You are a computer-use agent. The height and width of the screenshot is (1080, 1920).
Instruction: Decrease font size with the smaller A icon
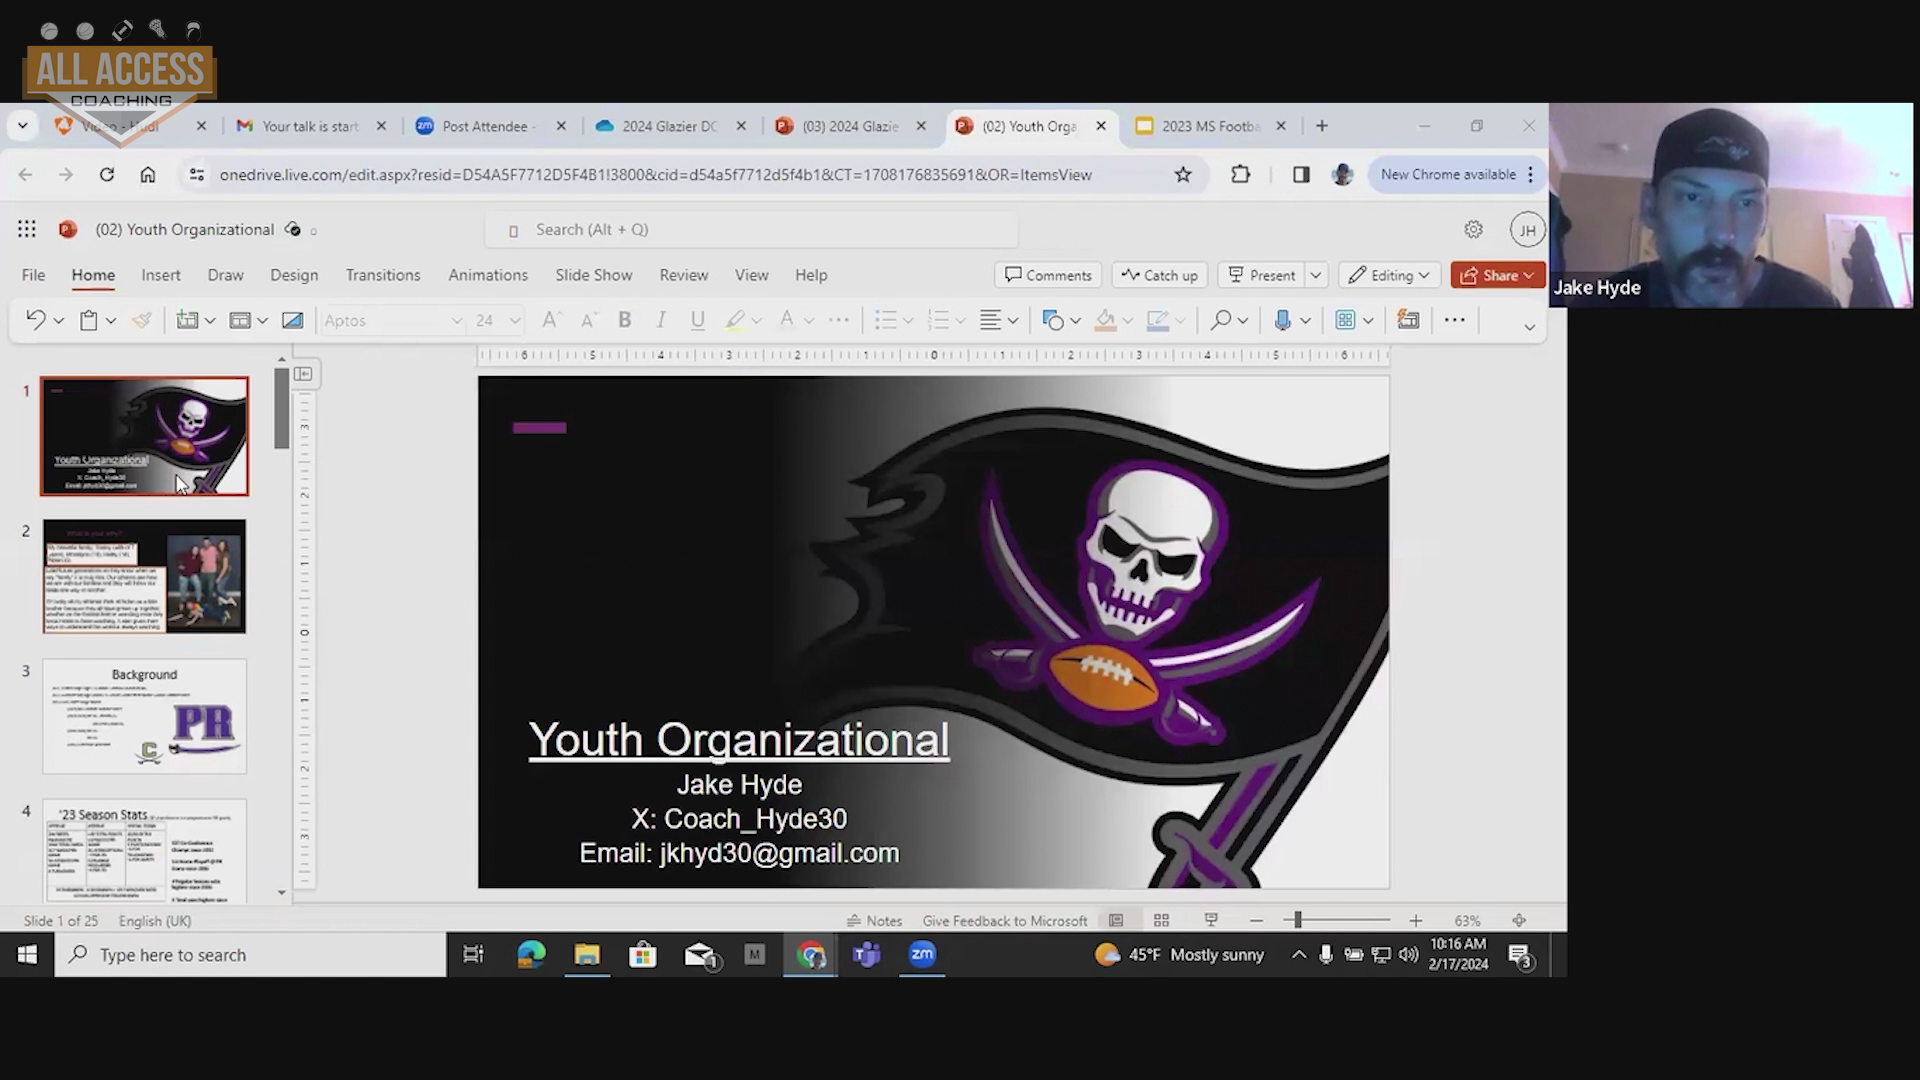pos(589,320)
